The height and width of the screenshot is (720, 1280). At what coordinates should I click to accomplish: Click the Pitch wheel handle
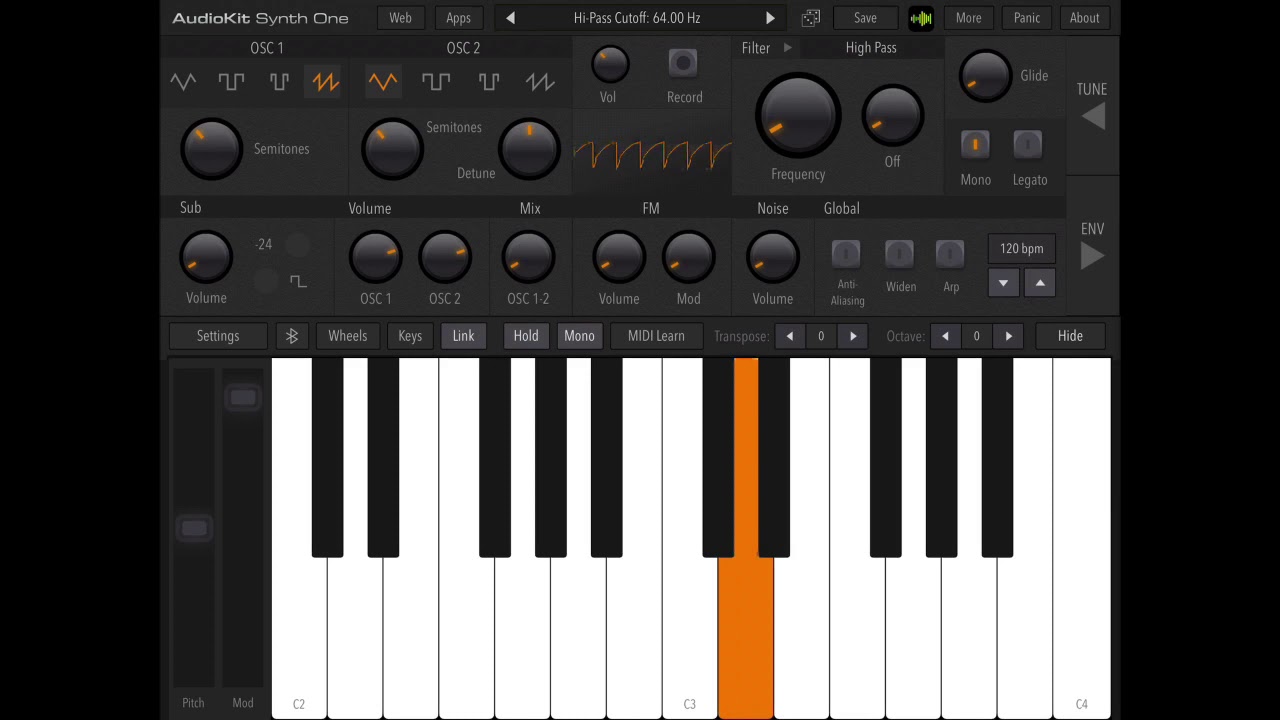click(x=194, y=528)
